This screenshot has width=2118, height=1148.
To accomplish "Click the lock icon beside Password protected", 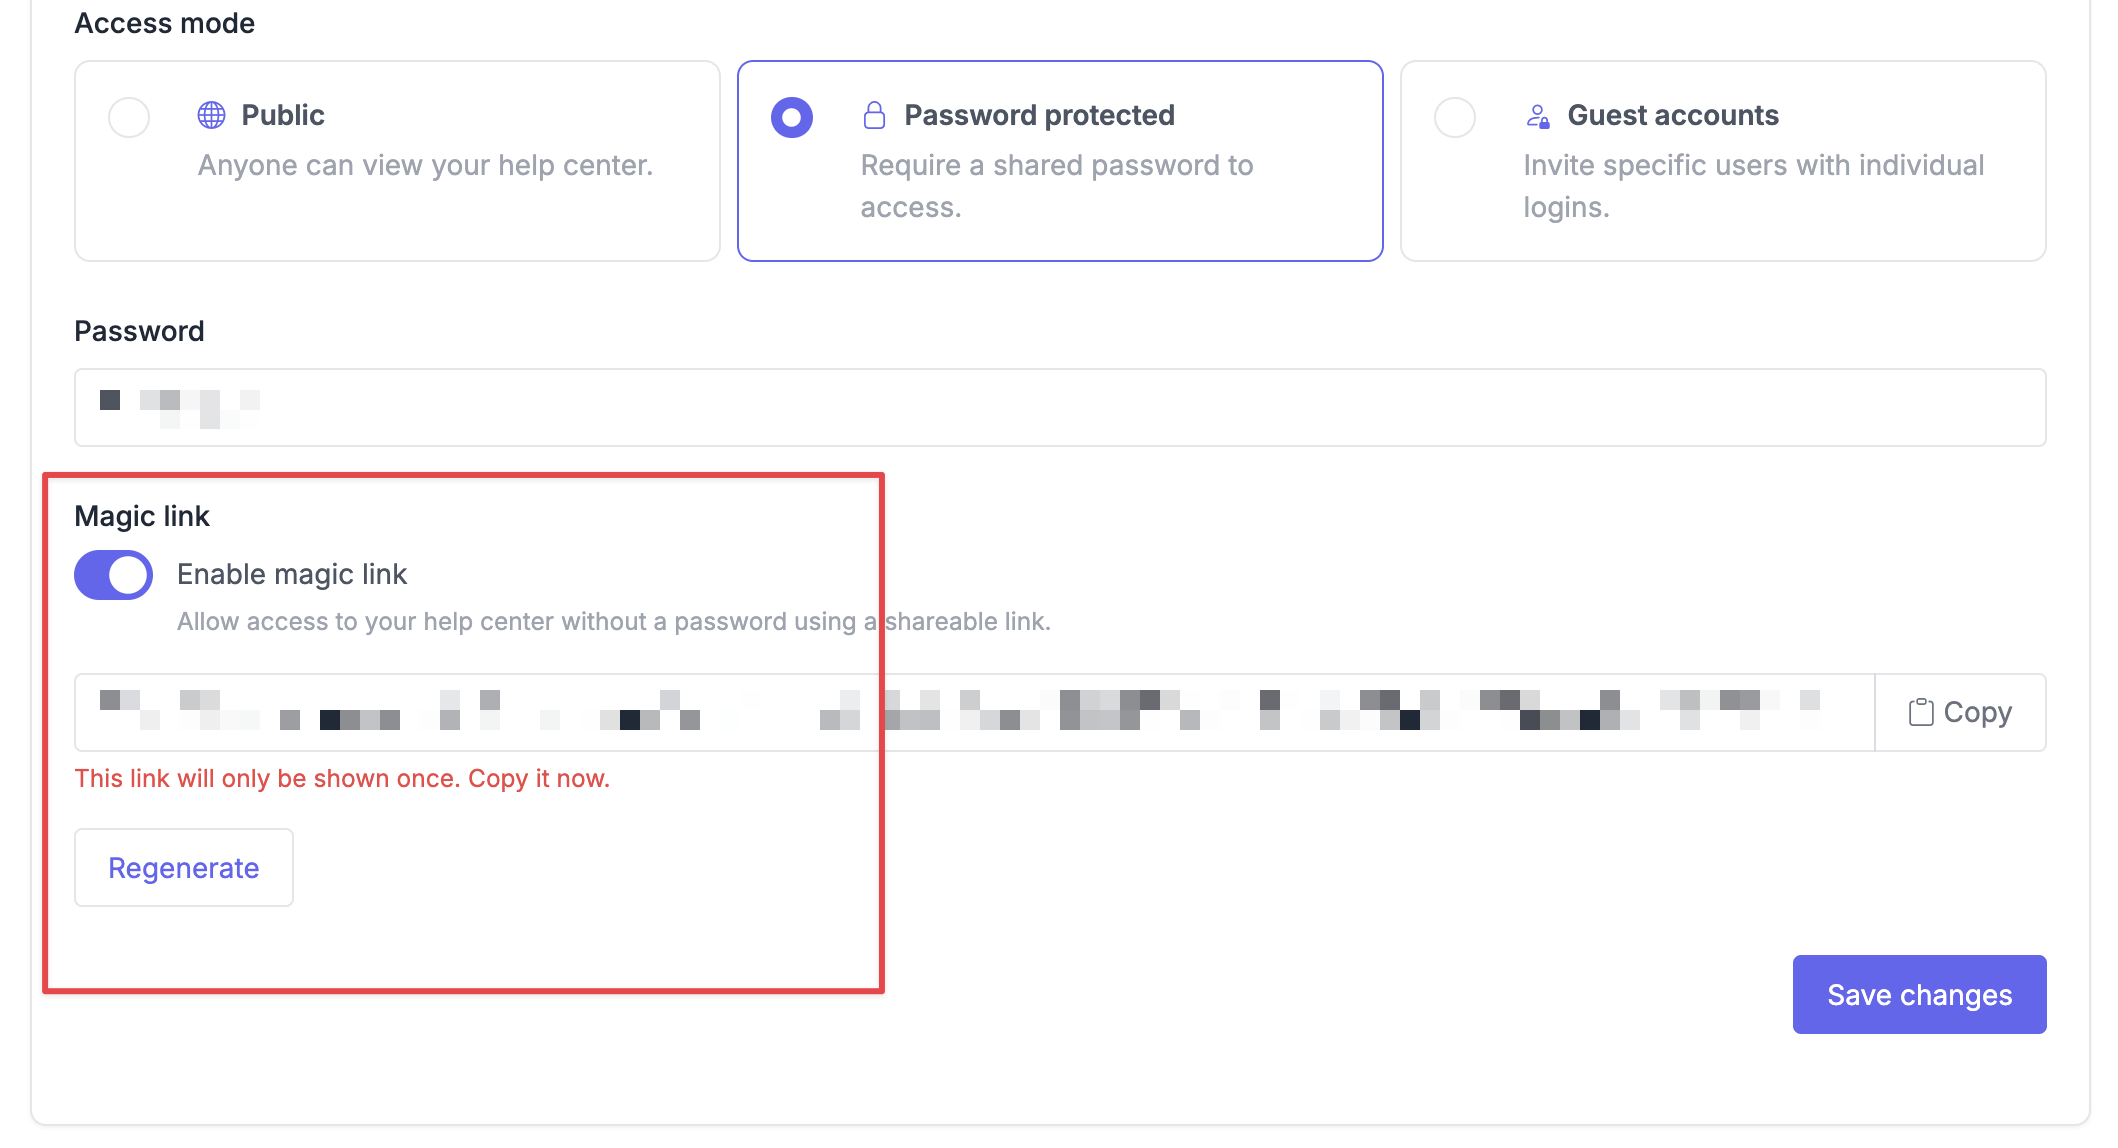I will click(x=874, y=115).
